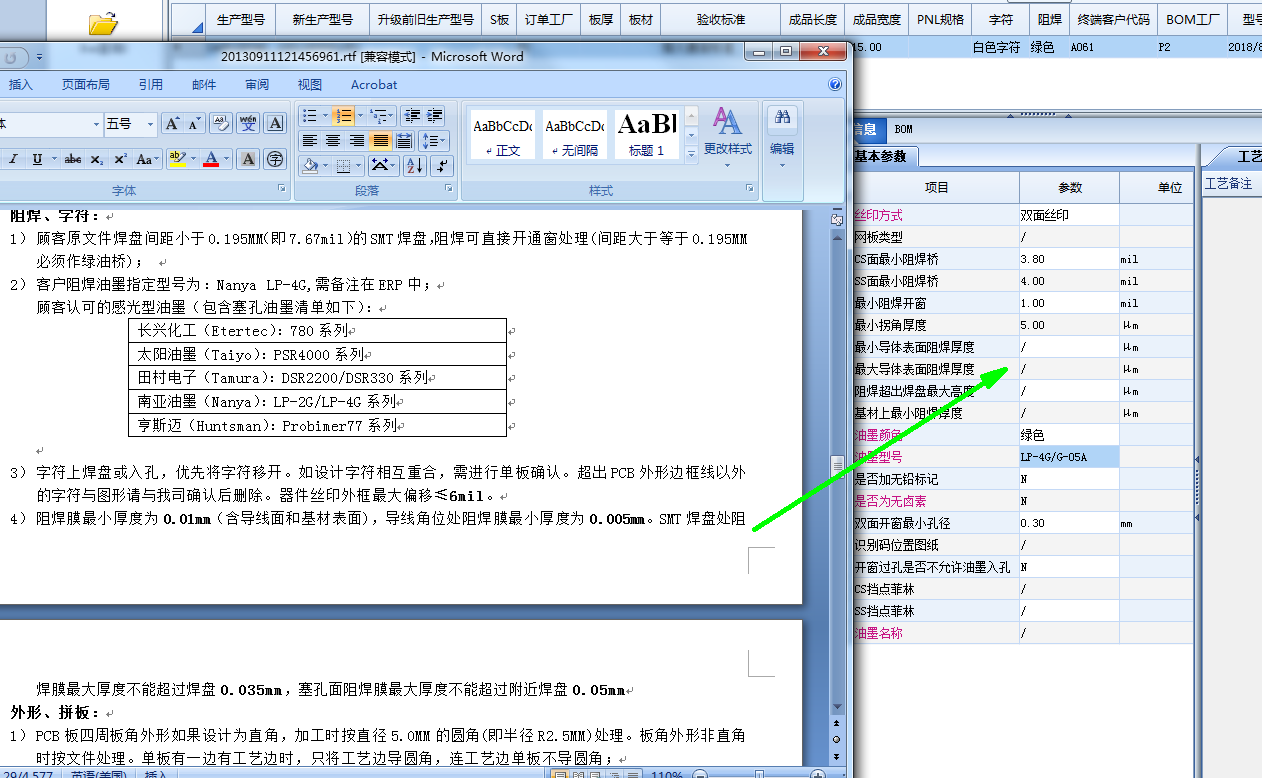Click the Clear Formatting eraser icon

coord(221,124)
